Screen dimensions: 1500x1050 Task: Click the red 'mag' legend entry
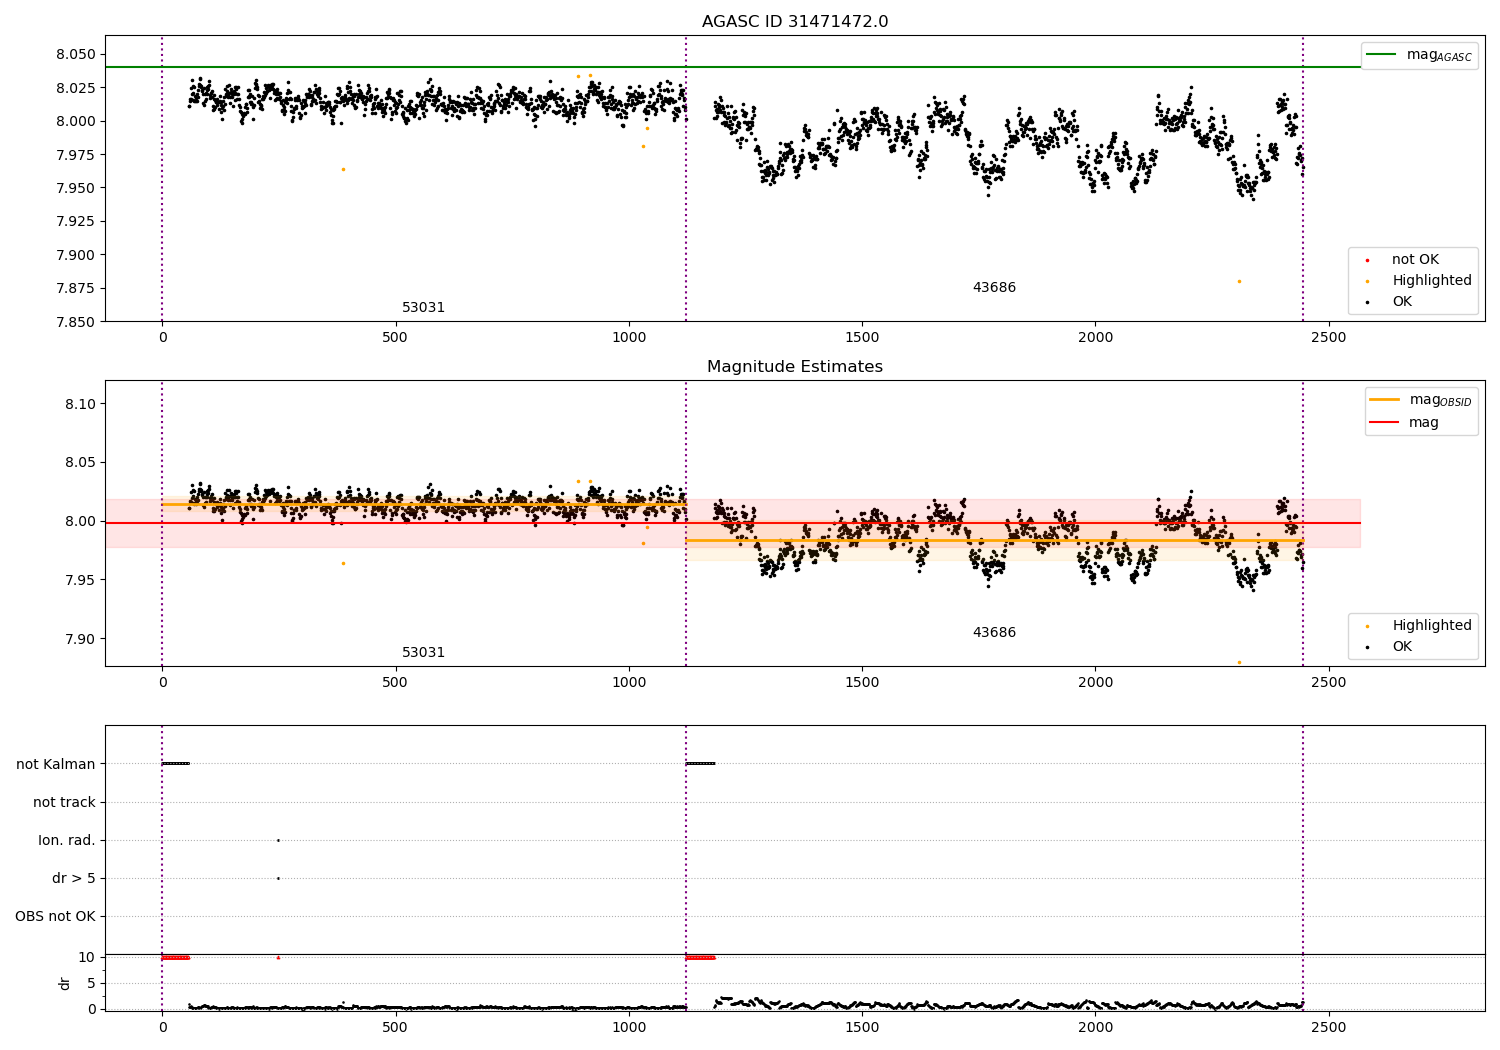tap(1405, 423)
